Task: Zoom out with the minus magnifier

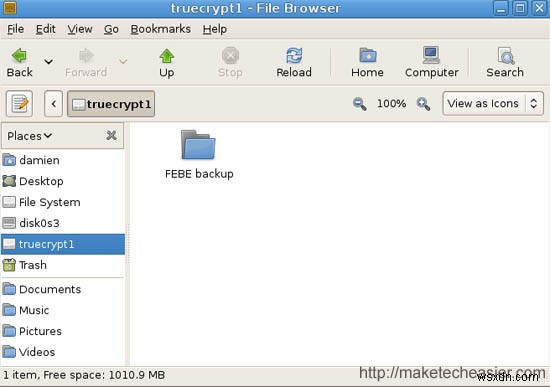Action: 360,104
